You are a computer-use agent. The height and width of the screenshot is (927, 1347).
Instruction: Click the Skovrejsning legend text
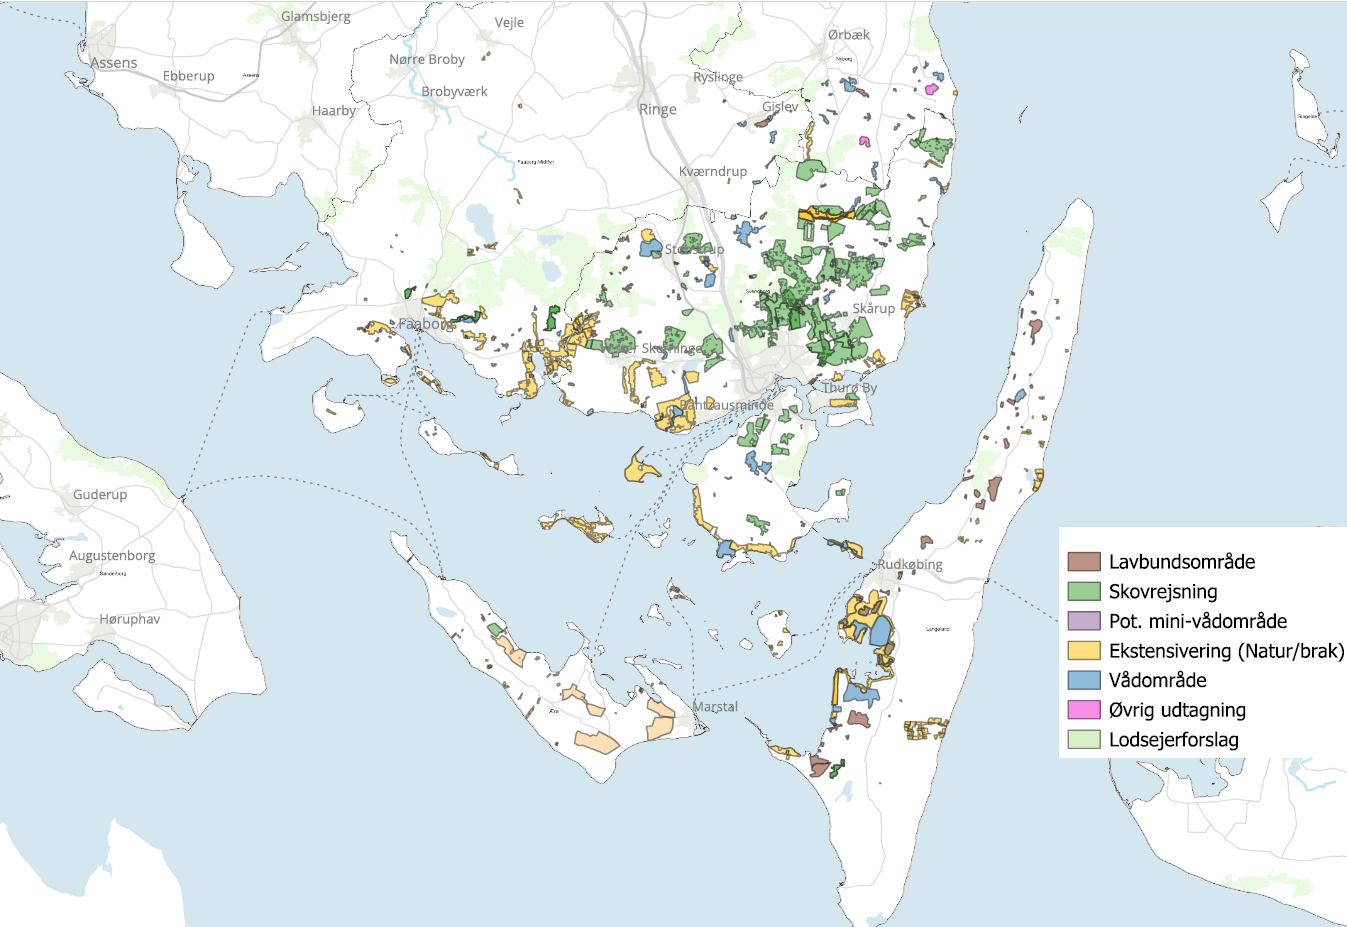click(x=1163, y=592)
